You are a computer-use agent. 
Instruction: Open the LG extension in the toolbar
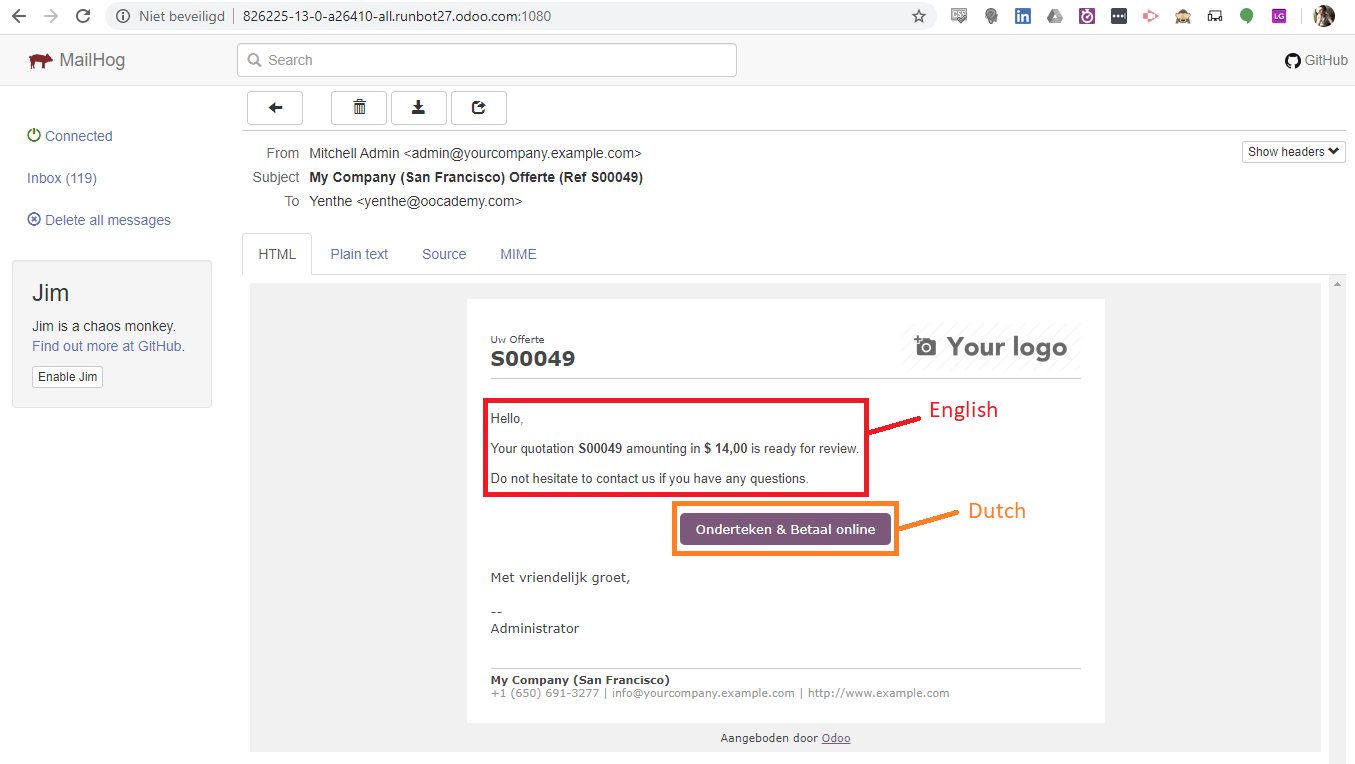click(1278, 15)
